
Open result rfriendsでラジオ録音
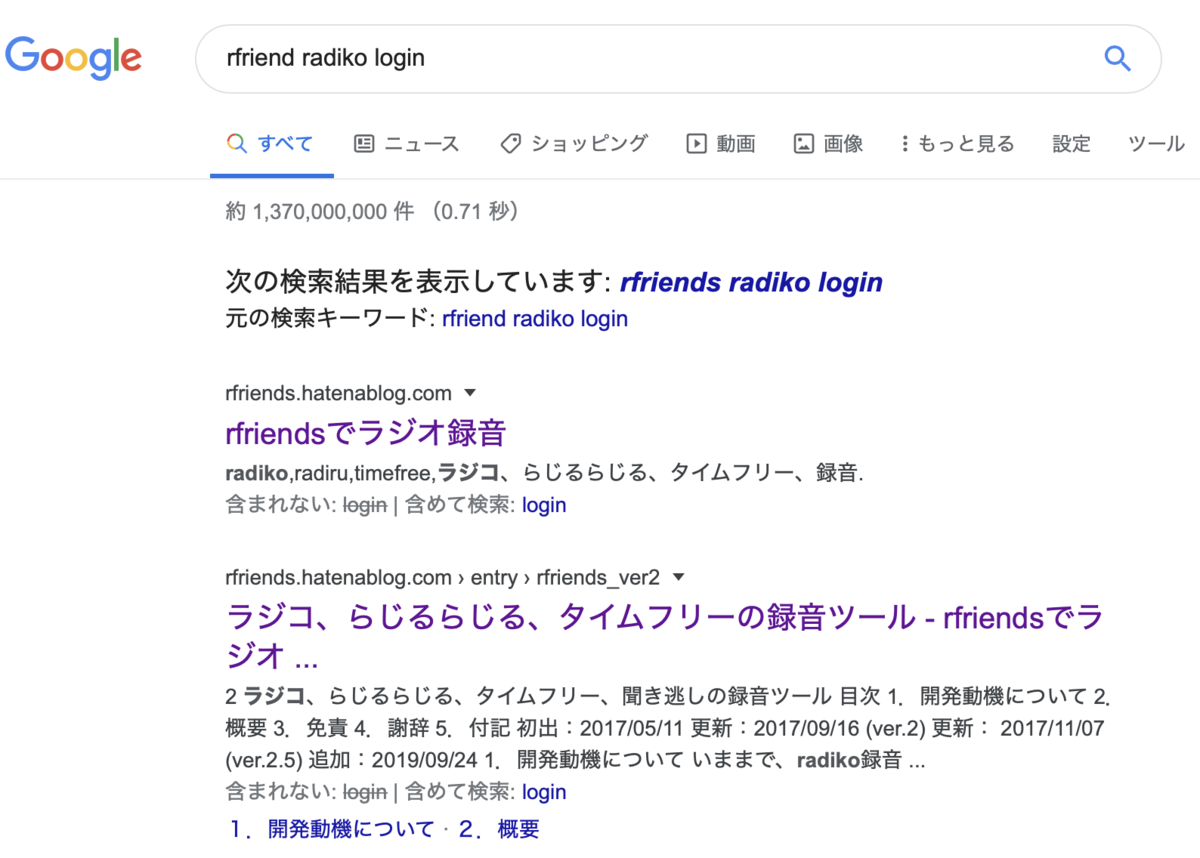pyautogui.click(x=366, y=433)
